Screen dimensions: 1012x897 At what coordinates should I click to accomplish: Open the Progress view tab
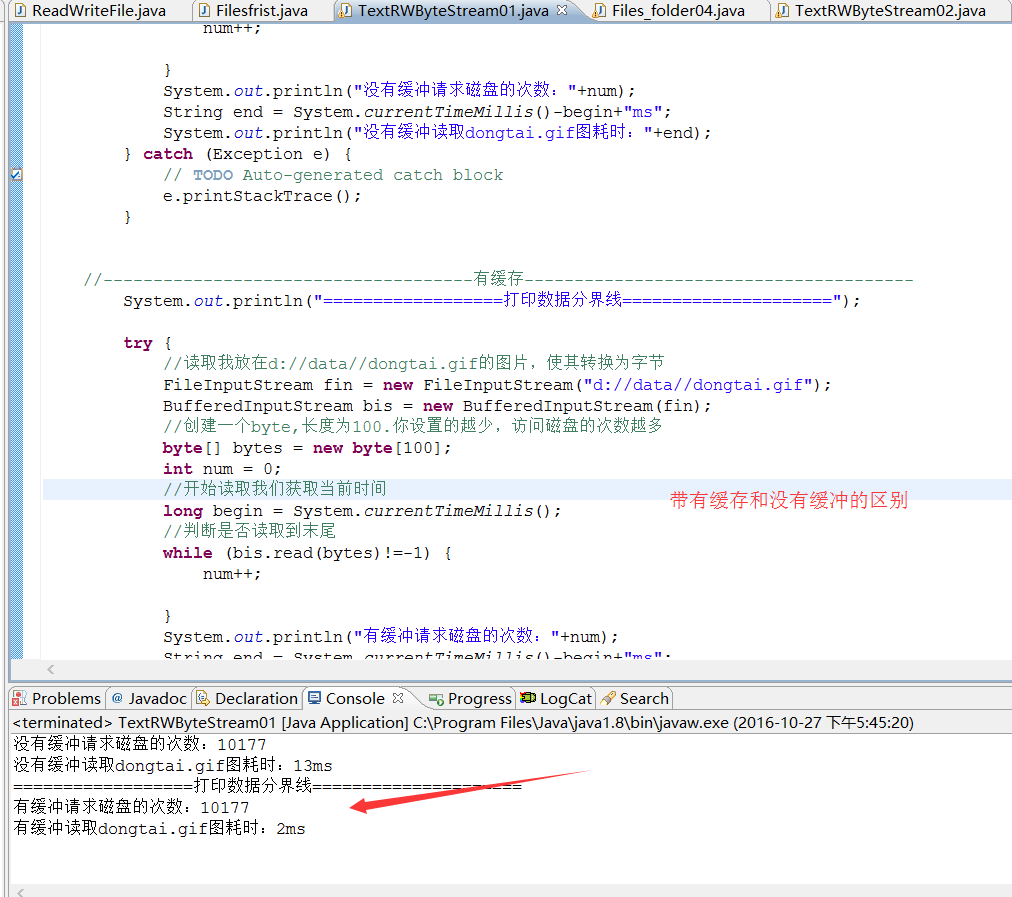coord(471,698)
